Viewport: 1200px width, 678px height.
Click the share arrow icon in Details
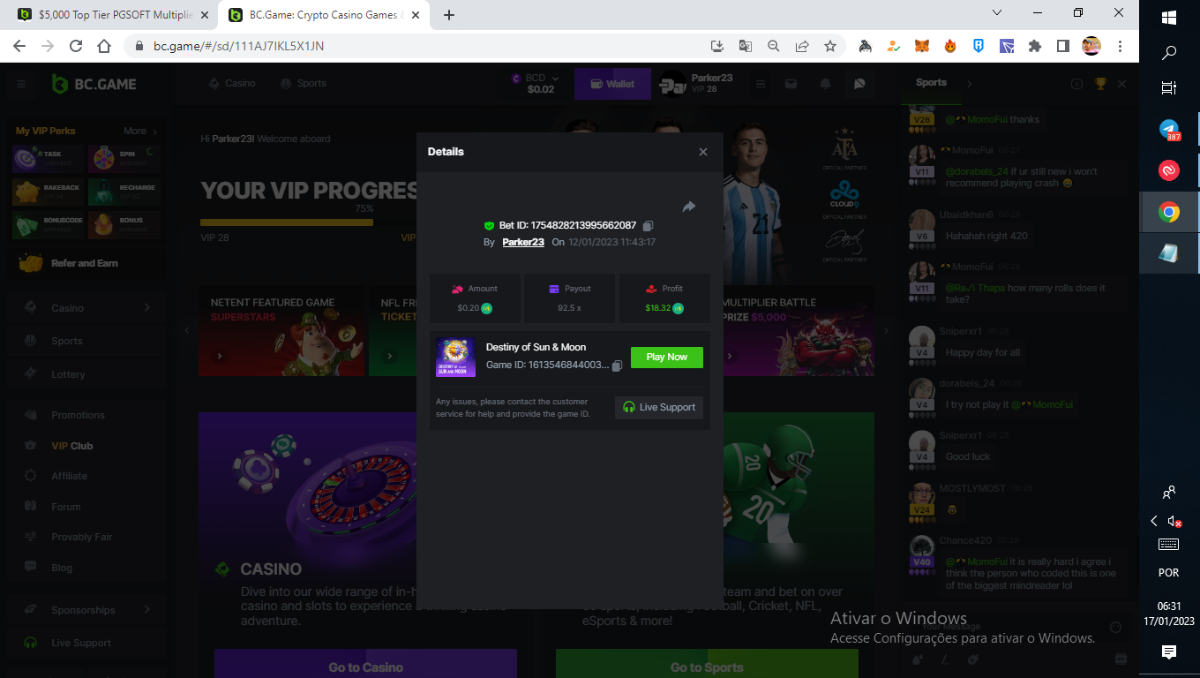[x=689, y=206]
